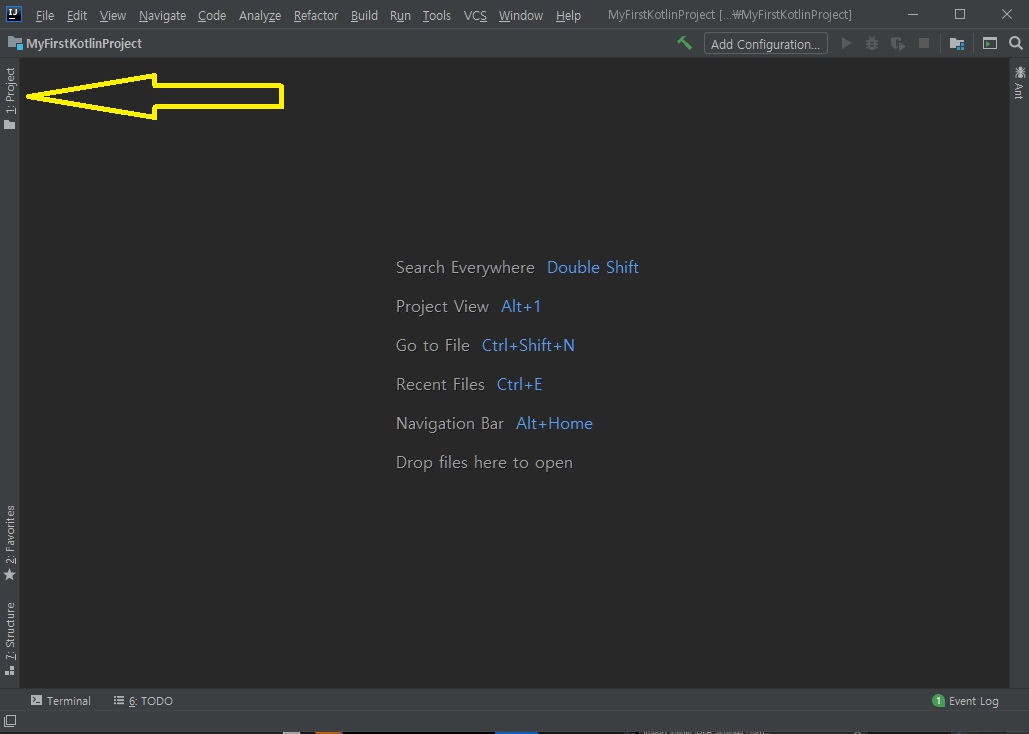
Task: Open the Event Log button
Action: pos(965,701)
